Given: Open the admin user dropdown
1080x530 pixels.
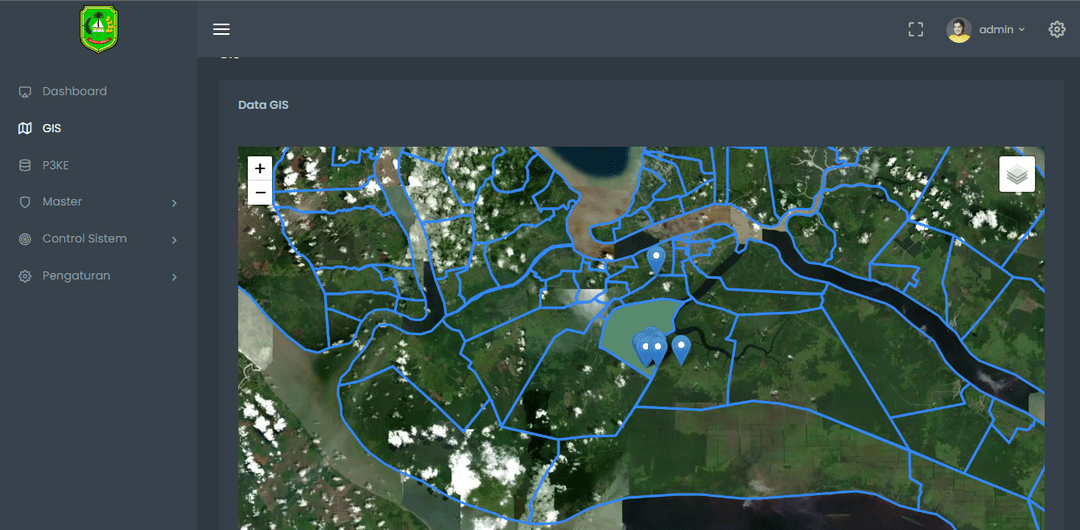Looking at the screenshot, I should [1001, 30].
